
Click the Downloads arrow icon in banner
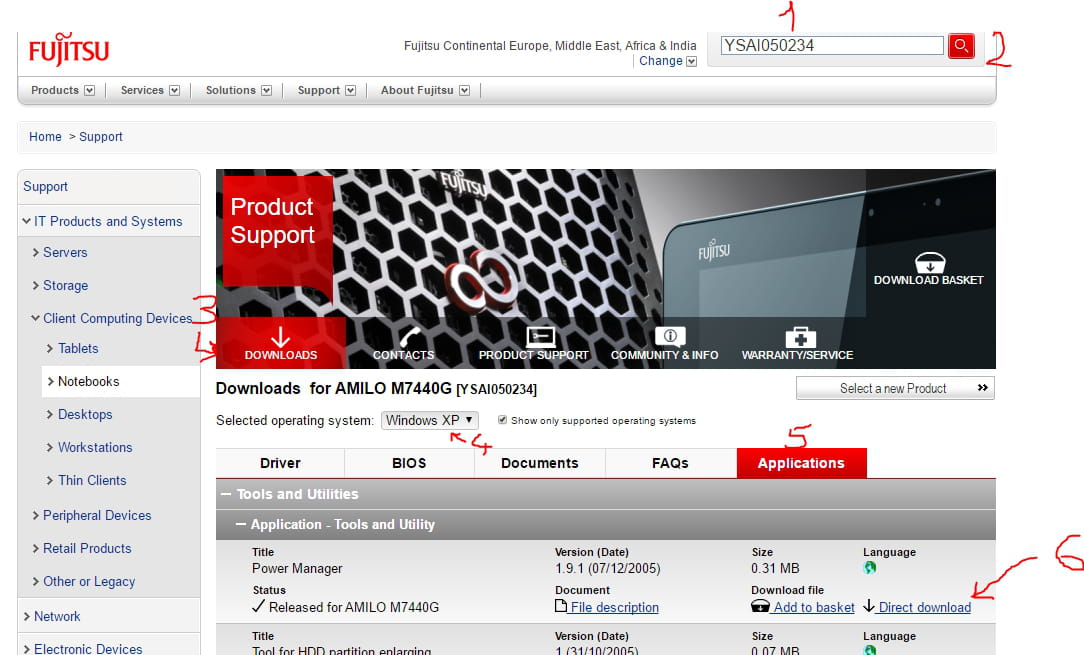click(280, 336)
